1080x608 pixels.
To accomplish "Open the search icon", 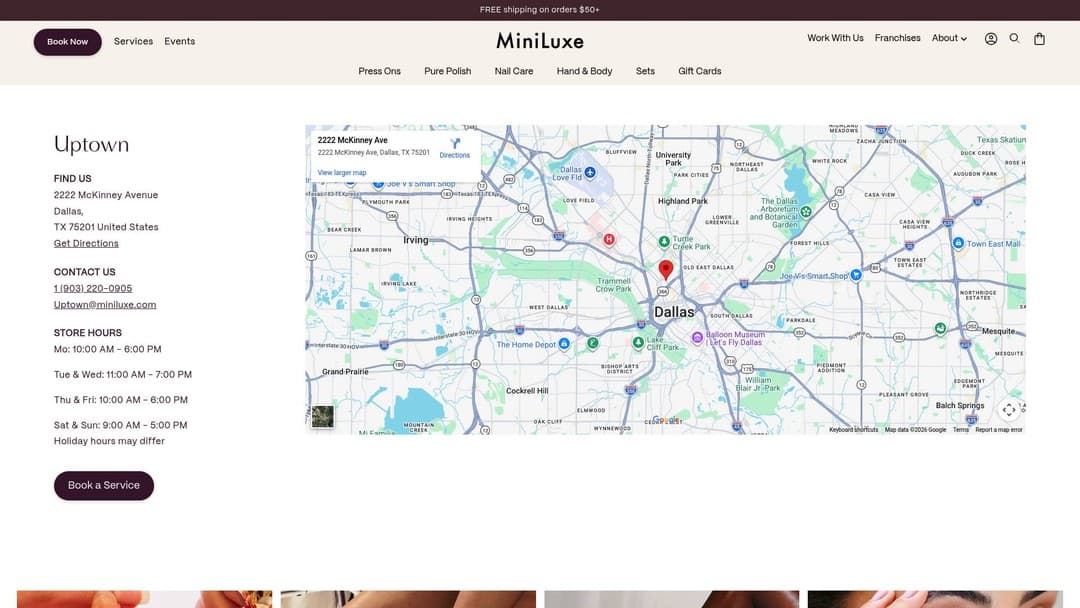I will tap(1014, 38).
